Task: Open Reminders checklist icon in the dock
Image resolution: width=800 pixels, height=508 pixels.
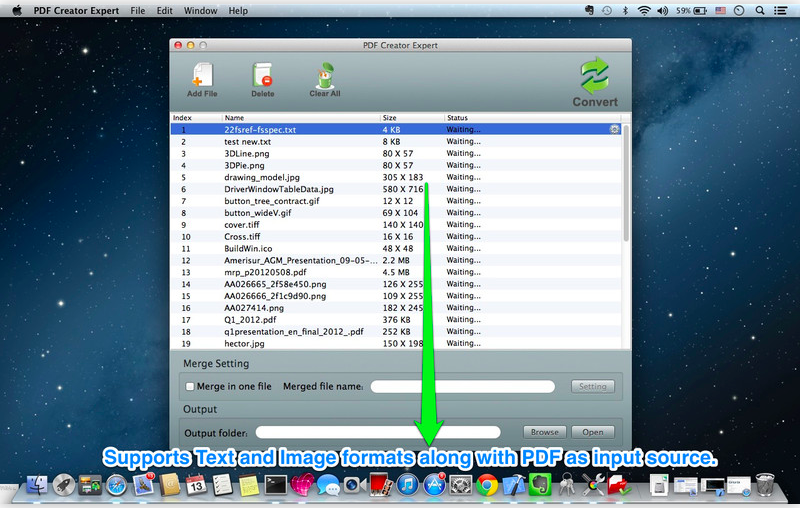Action: (x=222, y=485)
